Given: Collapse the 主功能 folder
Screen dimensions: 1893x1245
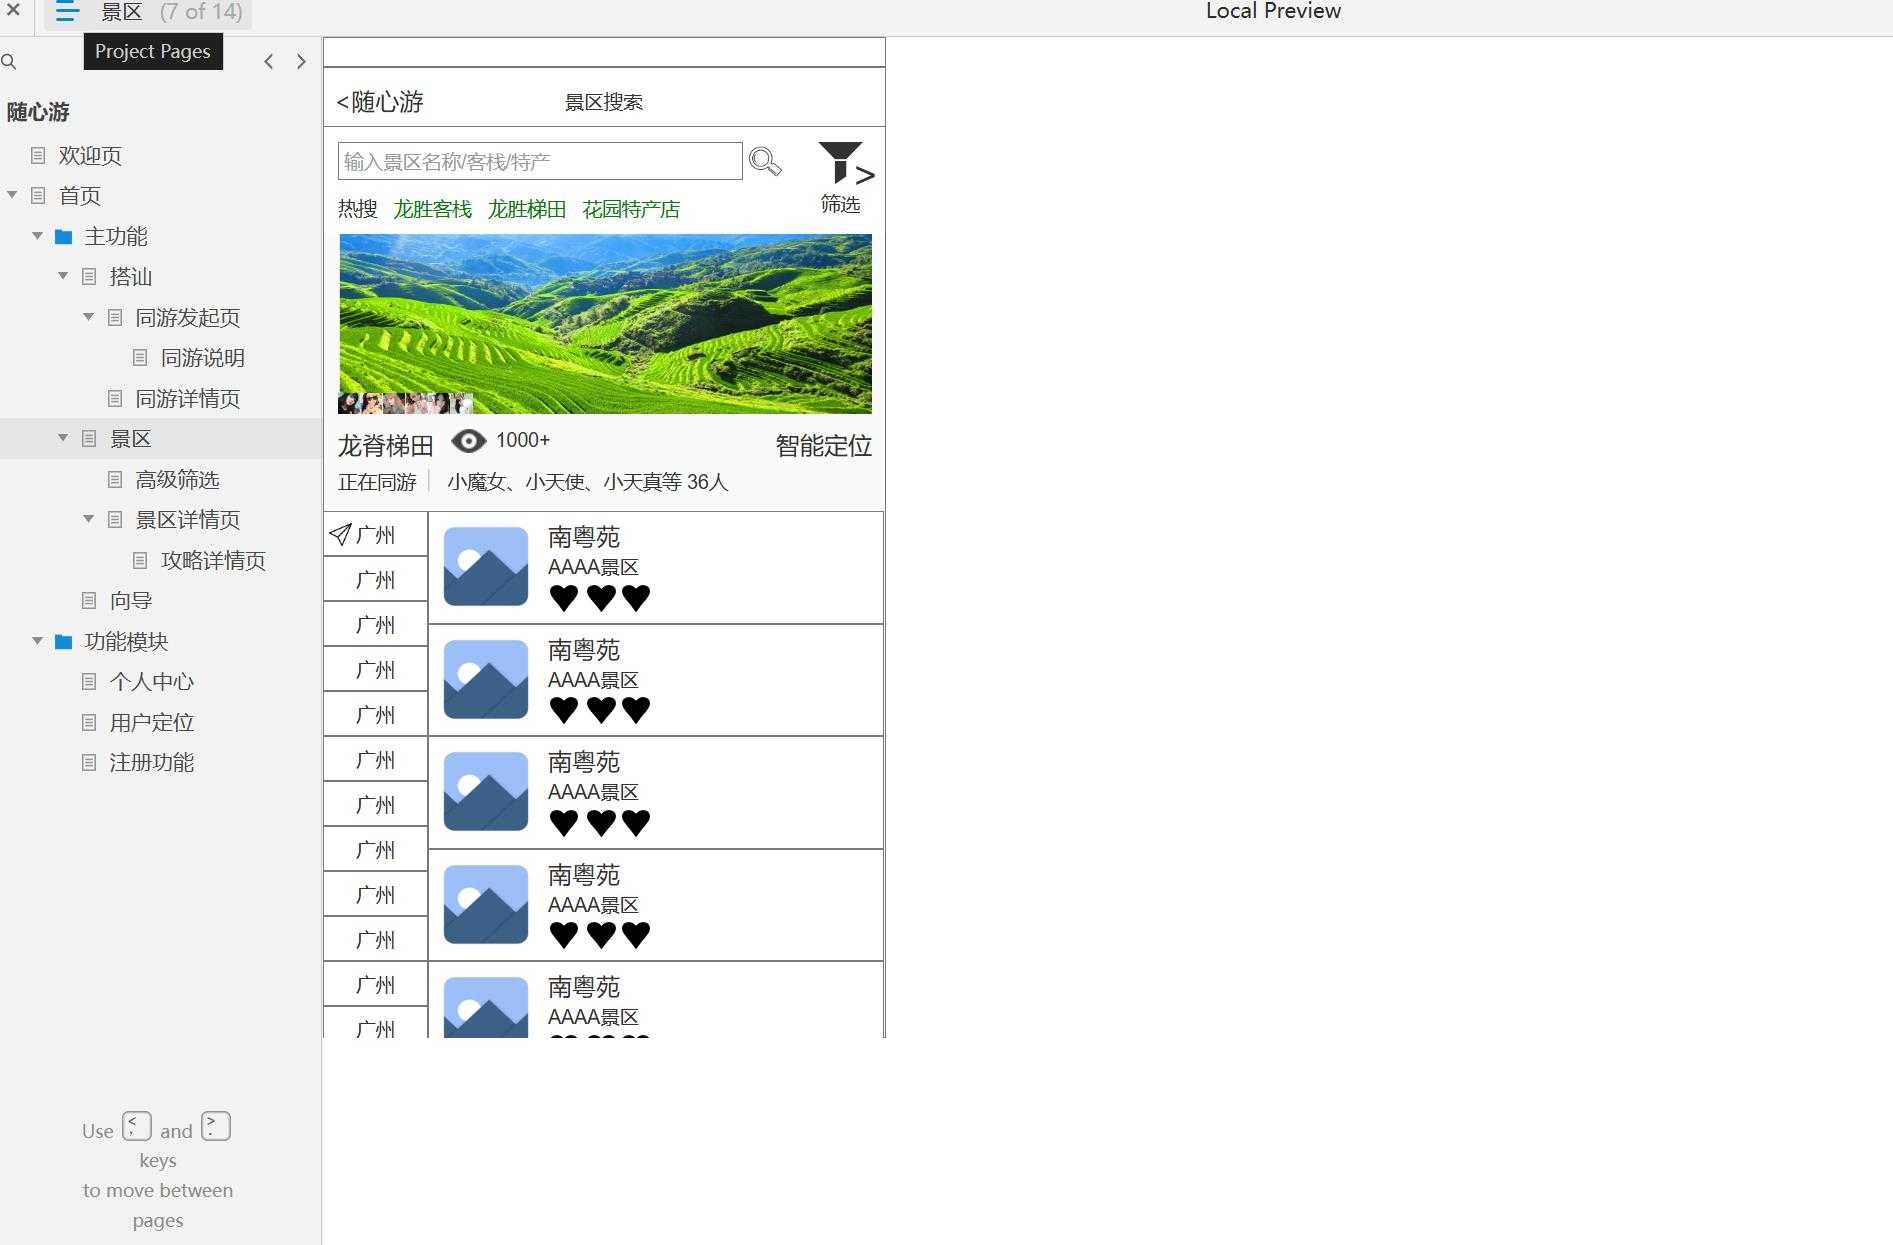Looking at the screenshot, I should pos(37,236).
